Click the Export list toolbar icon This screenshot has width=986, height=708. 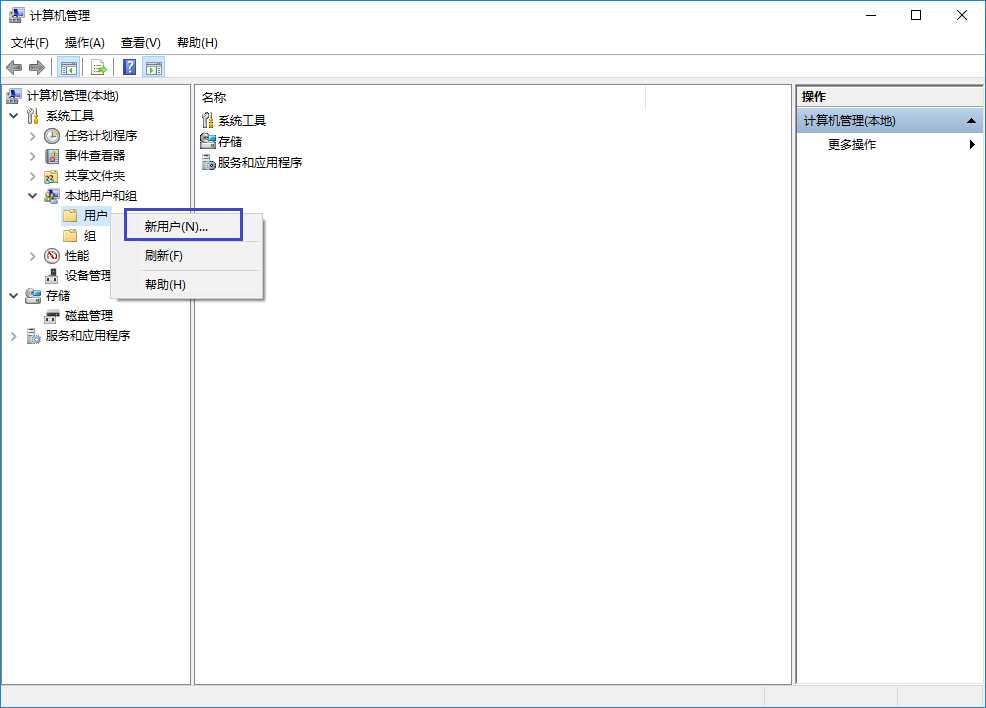(99, 67)
